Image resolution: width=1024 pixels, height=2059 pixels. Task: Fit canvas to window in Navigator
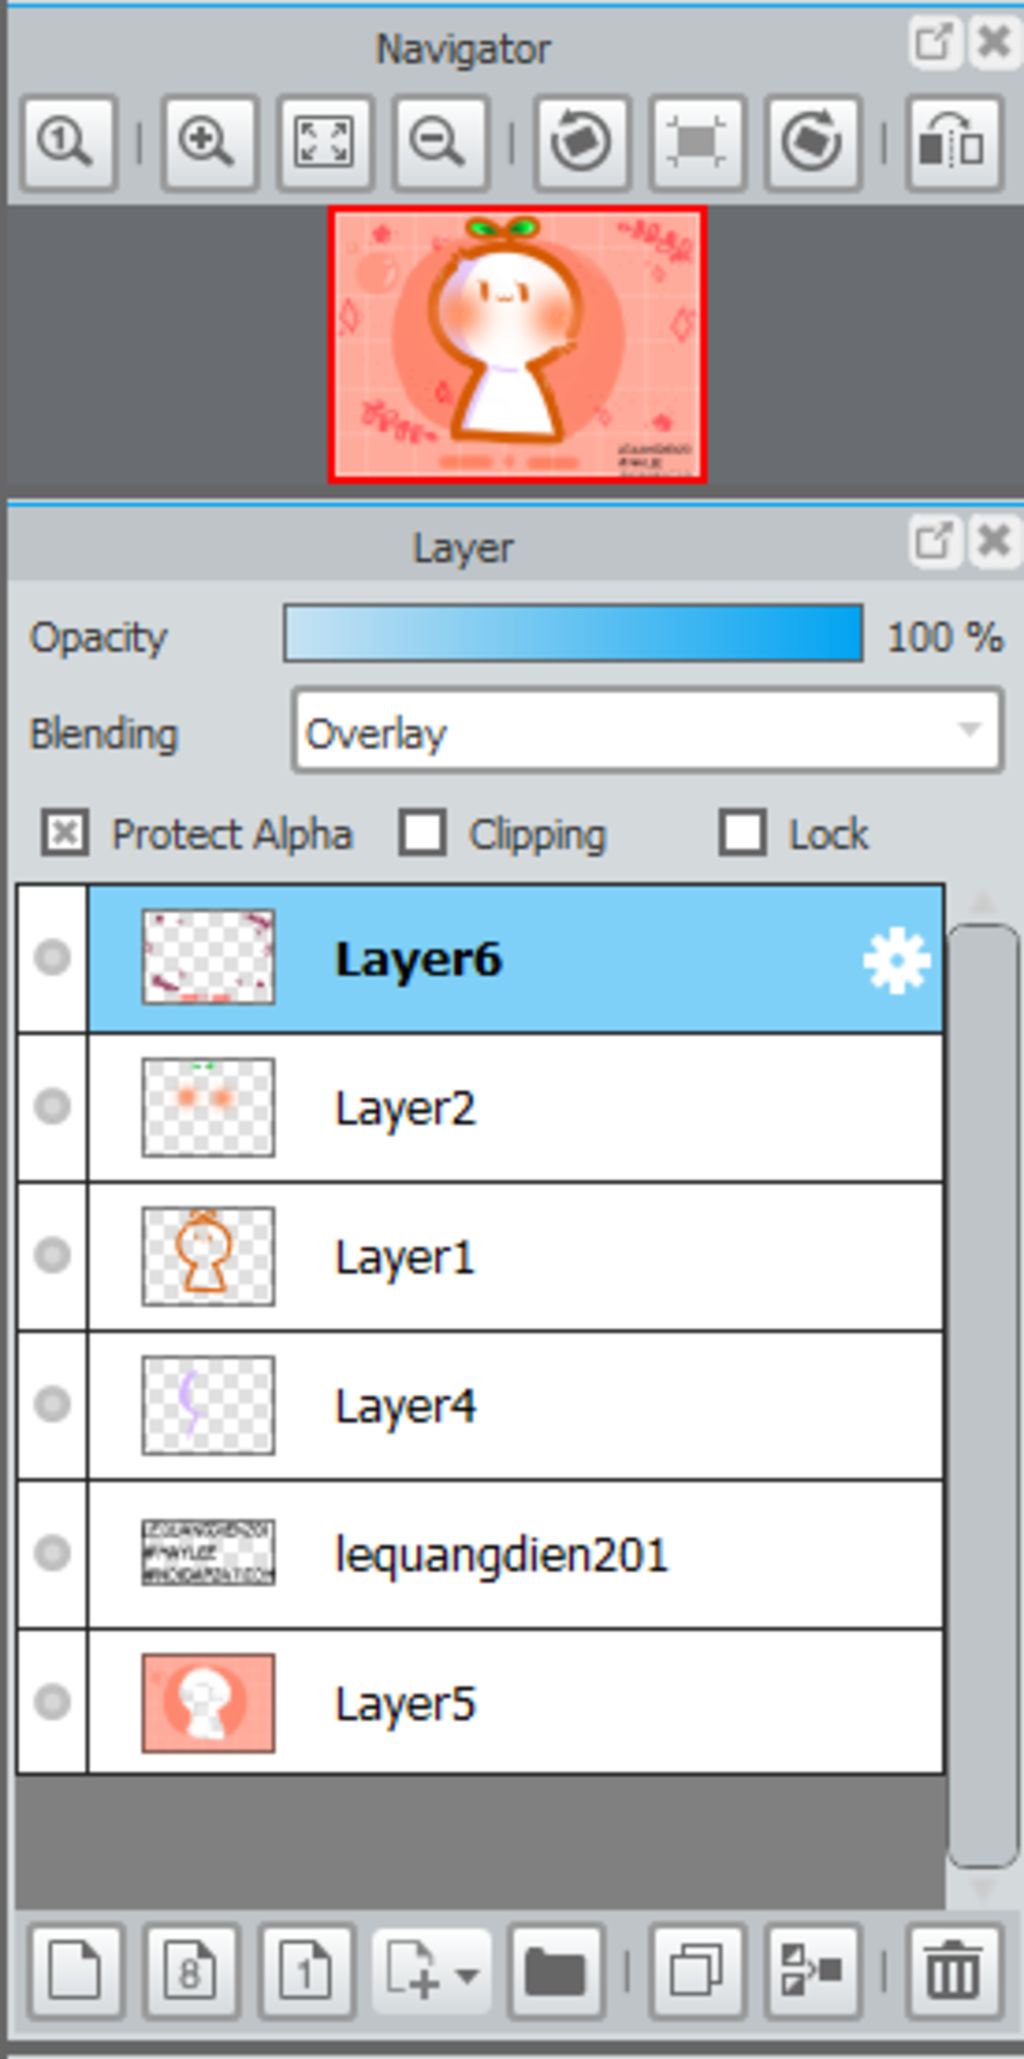tap(324, 142)
